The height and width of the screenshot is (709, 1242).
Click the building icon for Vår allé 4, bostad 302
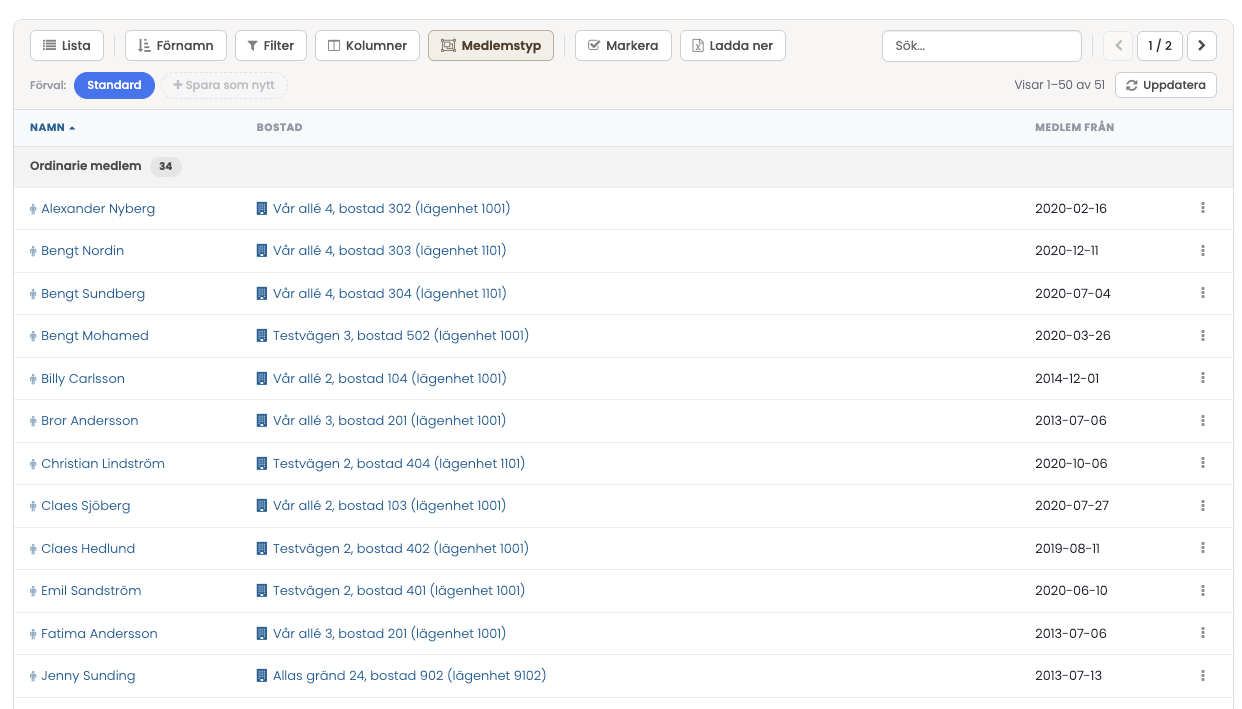coord(262,208)
